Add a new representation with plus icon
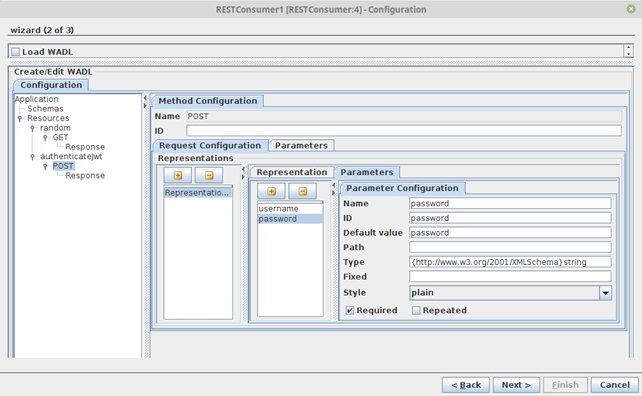The height and width of the screenshot is (396, 642). coord(178,175)
